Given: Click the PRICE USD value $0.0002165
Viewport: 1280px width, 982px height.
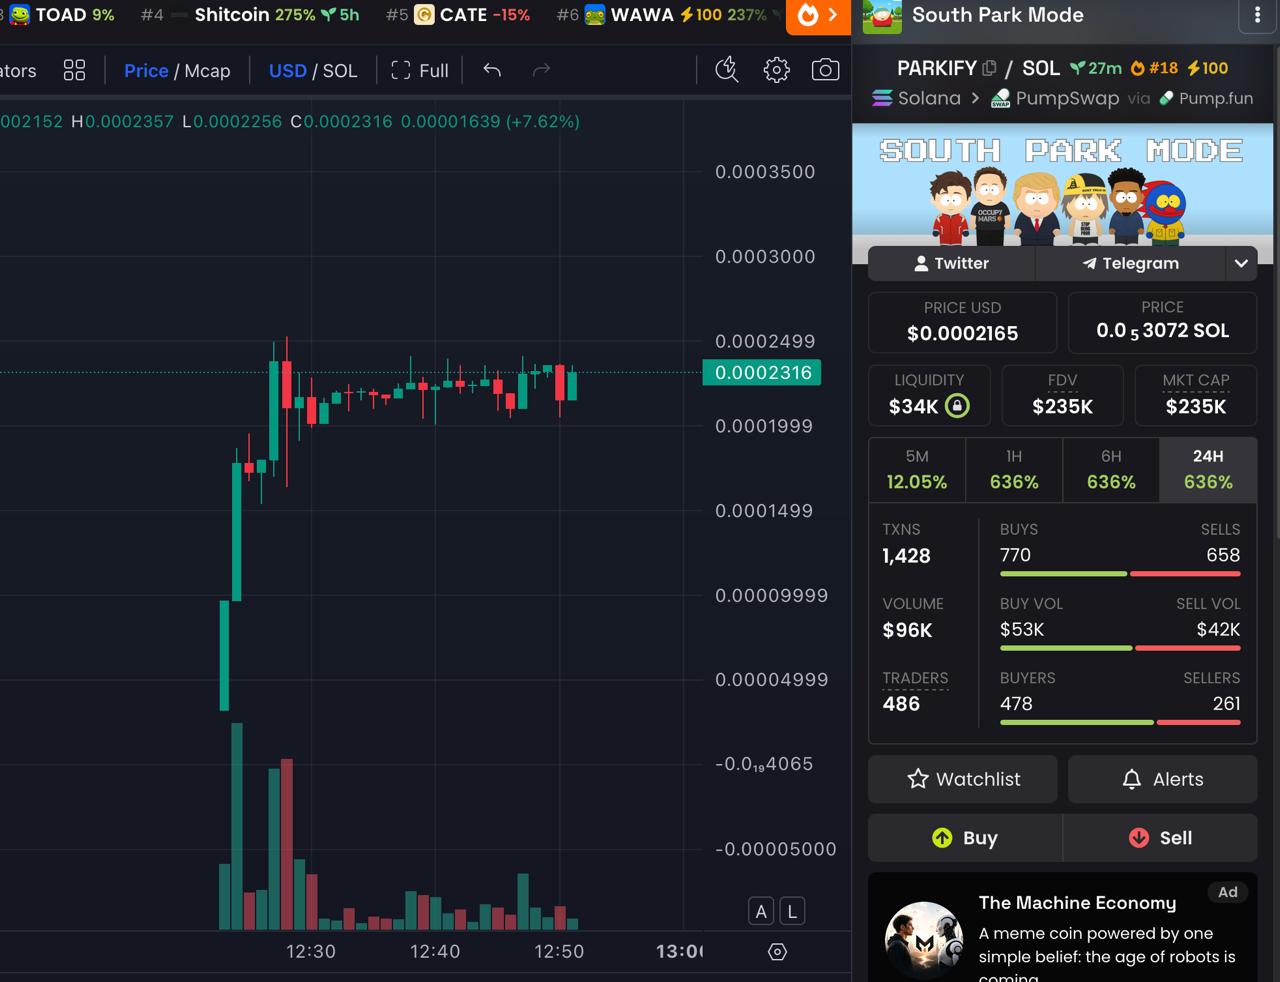Looking at the screenshot, I should pyautogui.click(x=962, y=333).
